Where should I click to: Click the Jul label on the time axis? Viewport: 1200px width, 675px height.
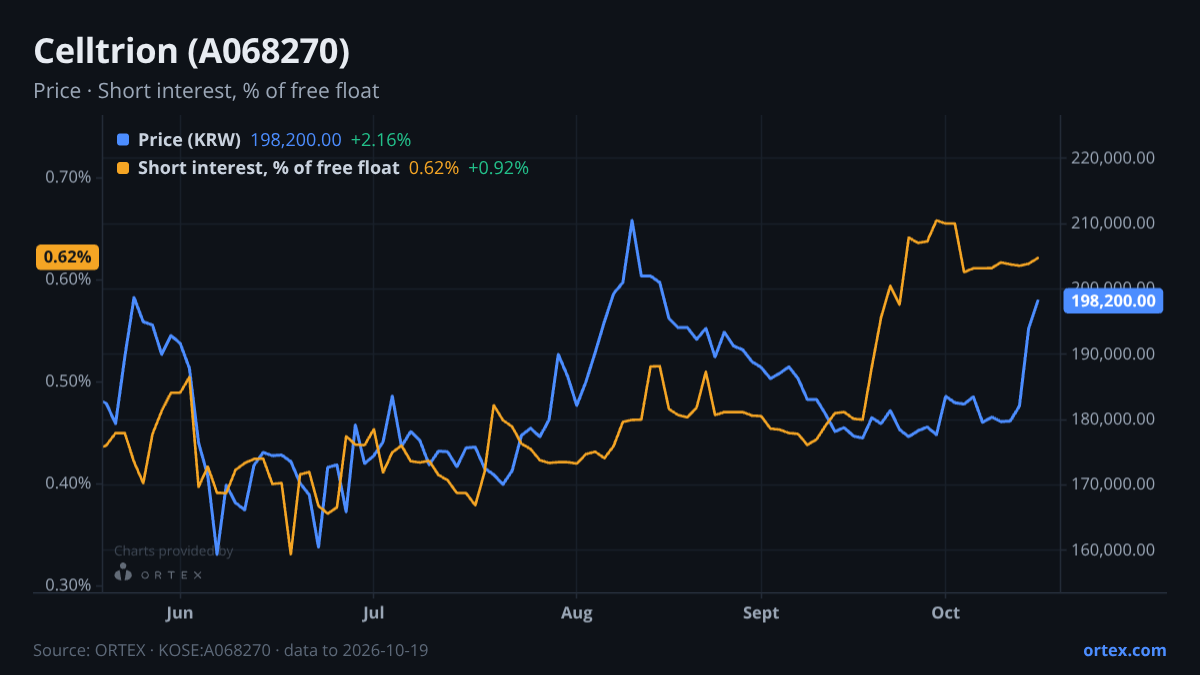point(373,612)
